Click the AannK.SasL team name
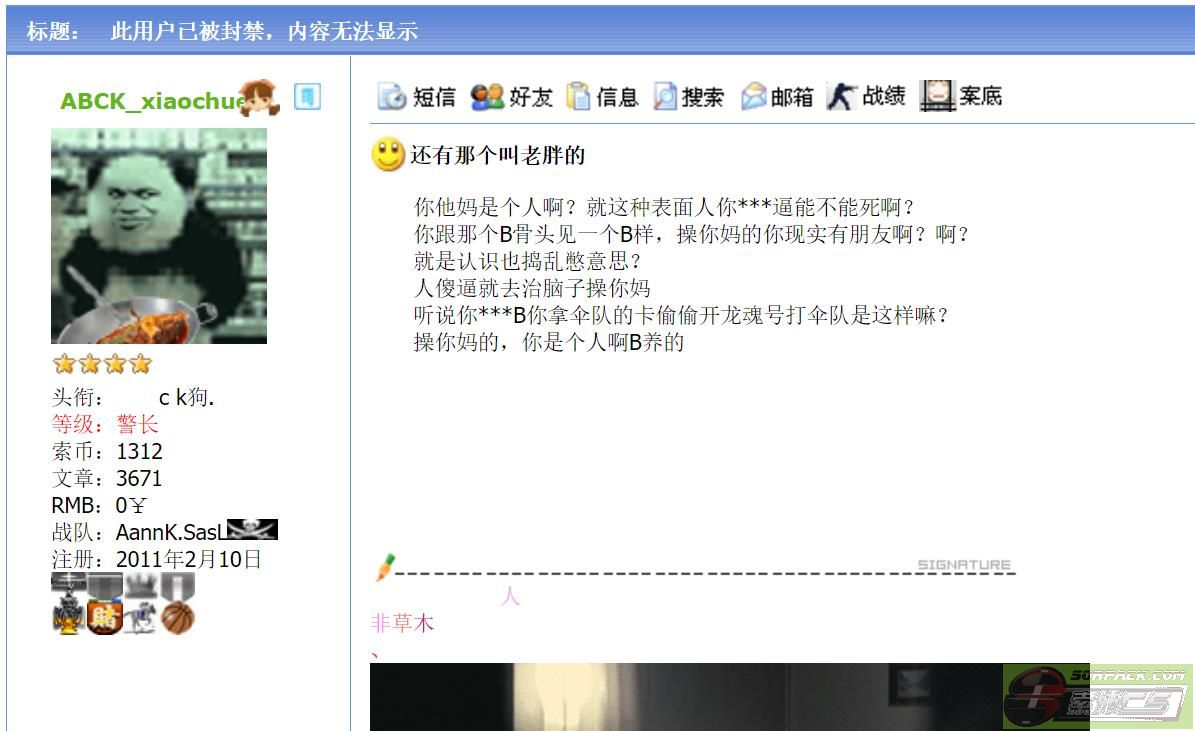The height and width of the screenshot is (731, 1195). point(171,532)
